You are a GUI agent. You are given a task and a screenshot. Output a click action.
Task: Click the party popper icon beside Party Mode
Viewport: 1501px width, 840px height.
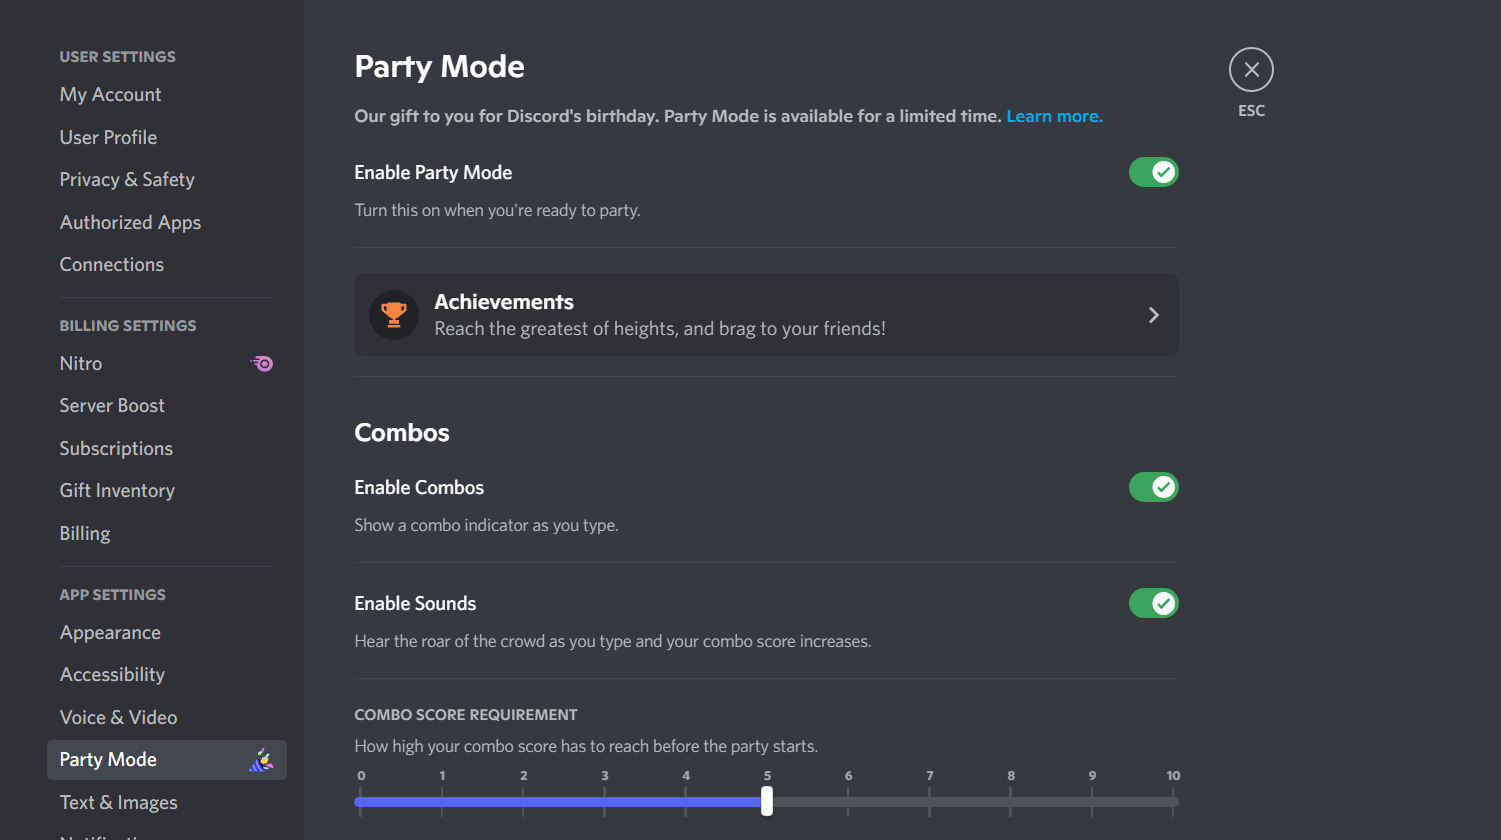[x=261, y=760]
